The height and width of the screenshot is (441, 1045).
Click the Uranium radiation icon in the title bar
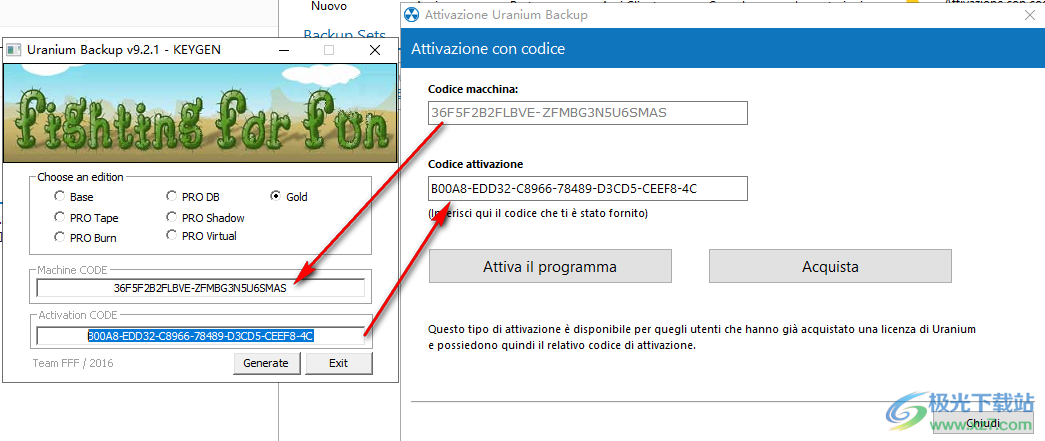pyautogui.click(x=413, y=15)
